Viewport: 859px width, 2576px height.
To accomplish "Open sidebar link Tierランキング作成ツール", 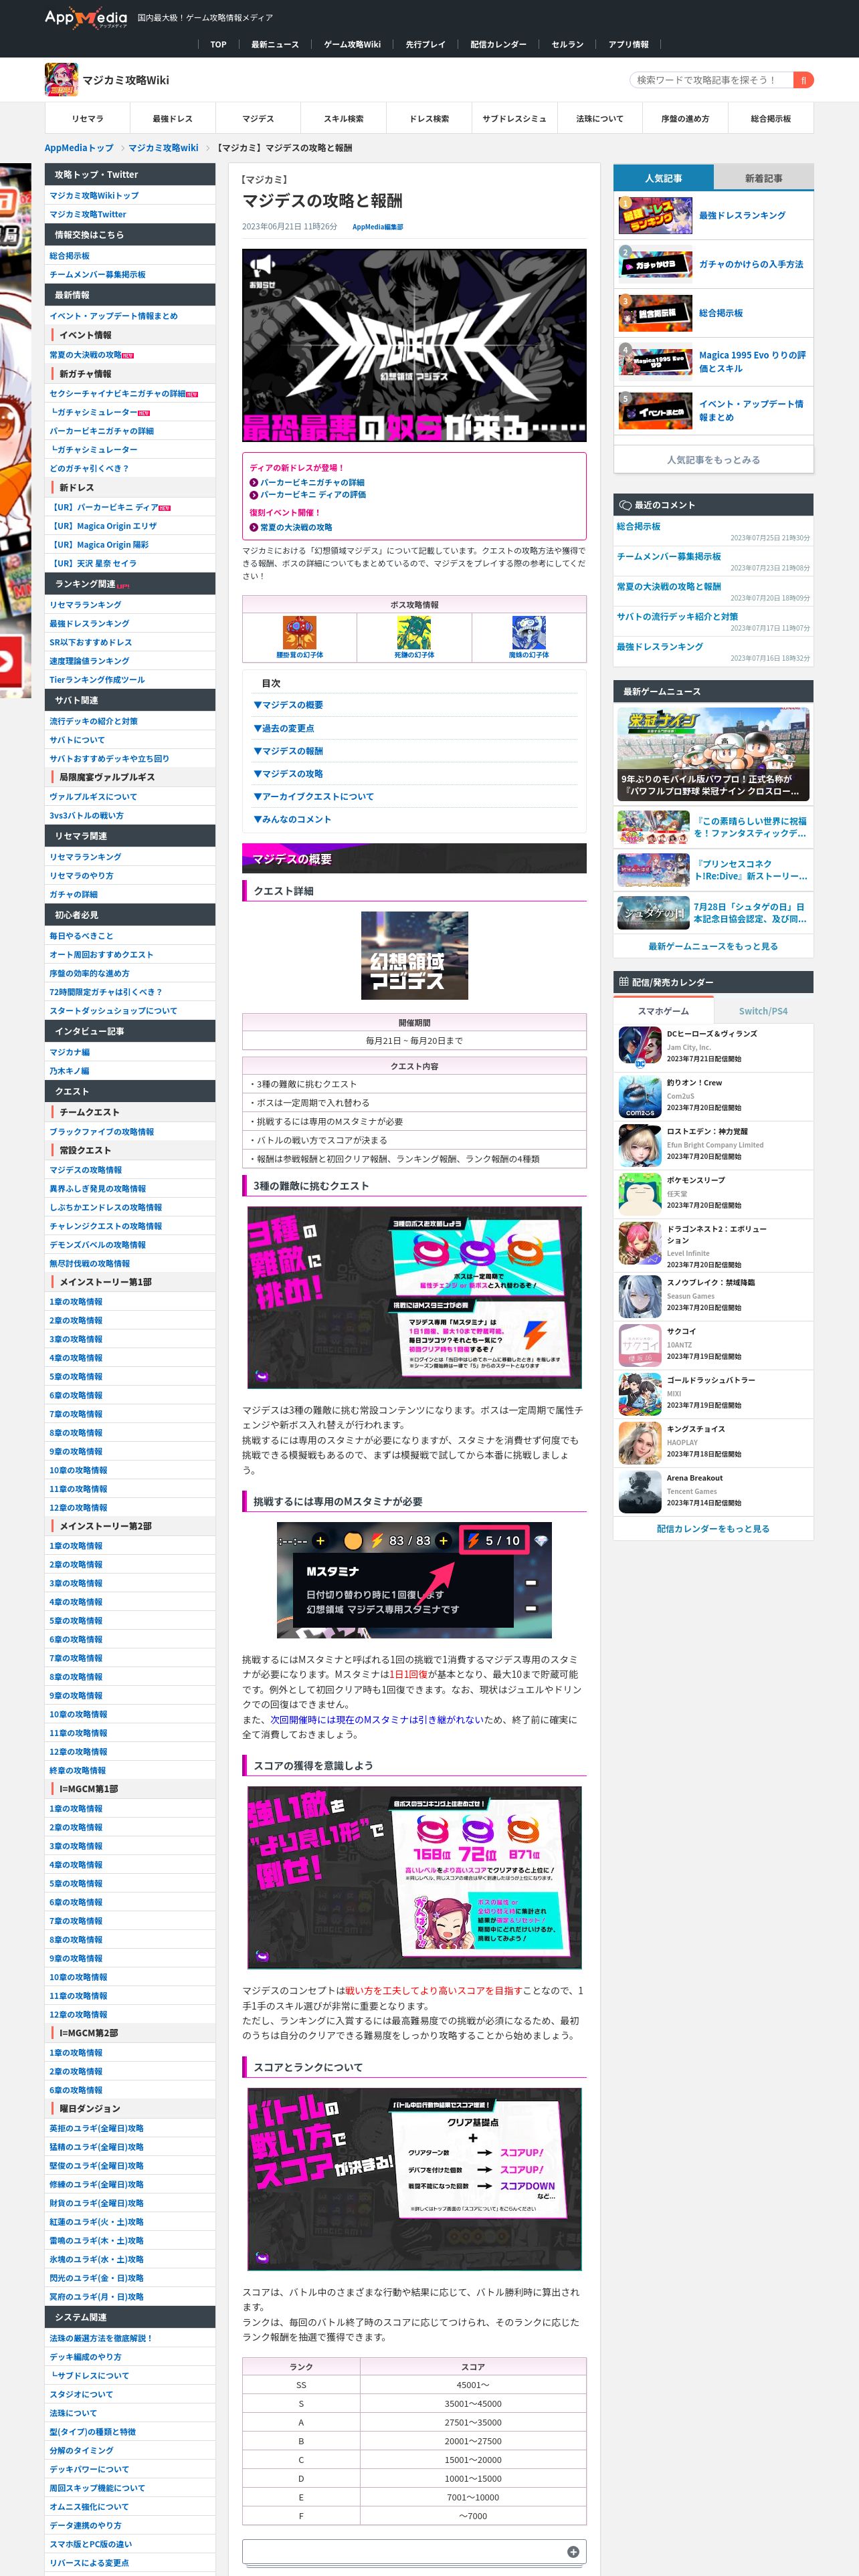I will (97, 679).
